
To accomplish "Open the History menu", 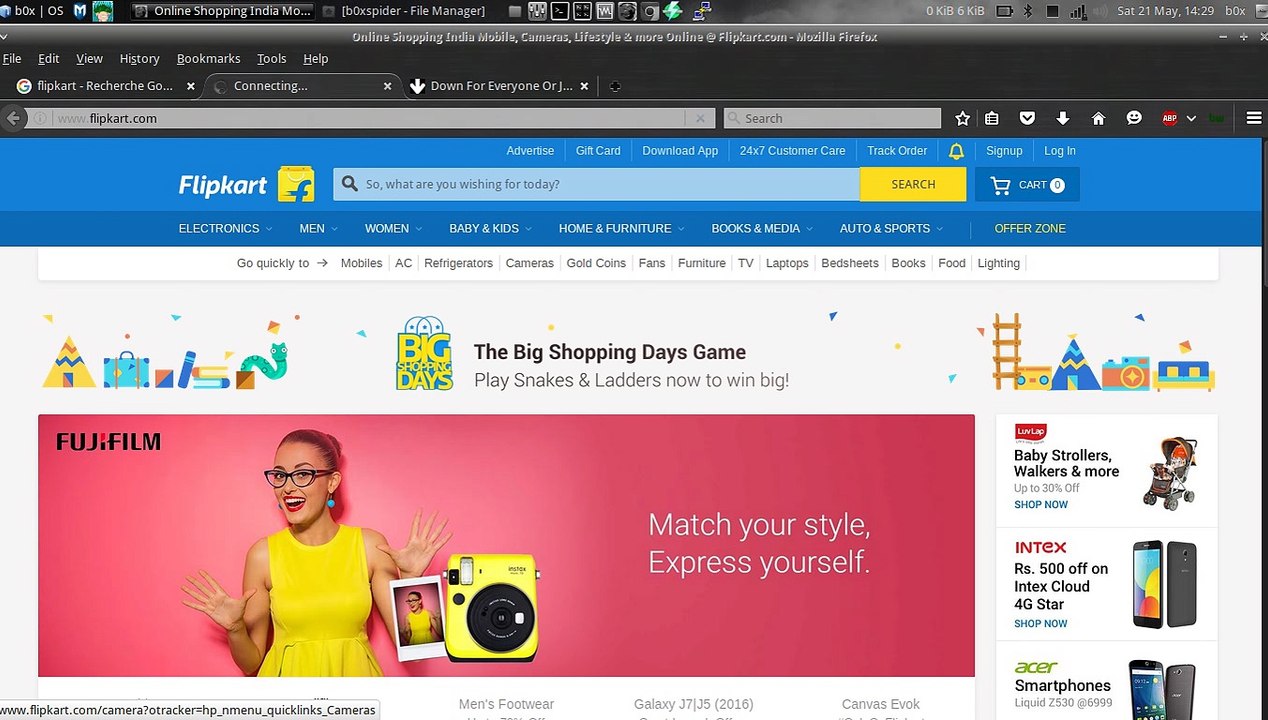I will point(139,59).
